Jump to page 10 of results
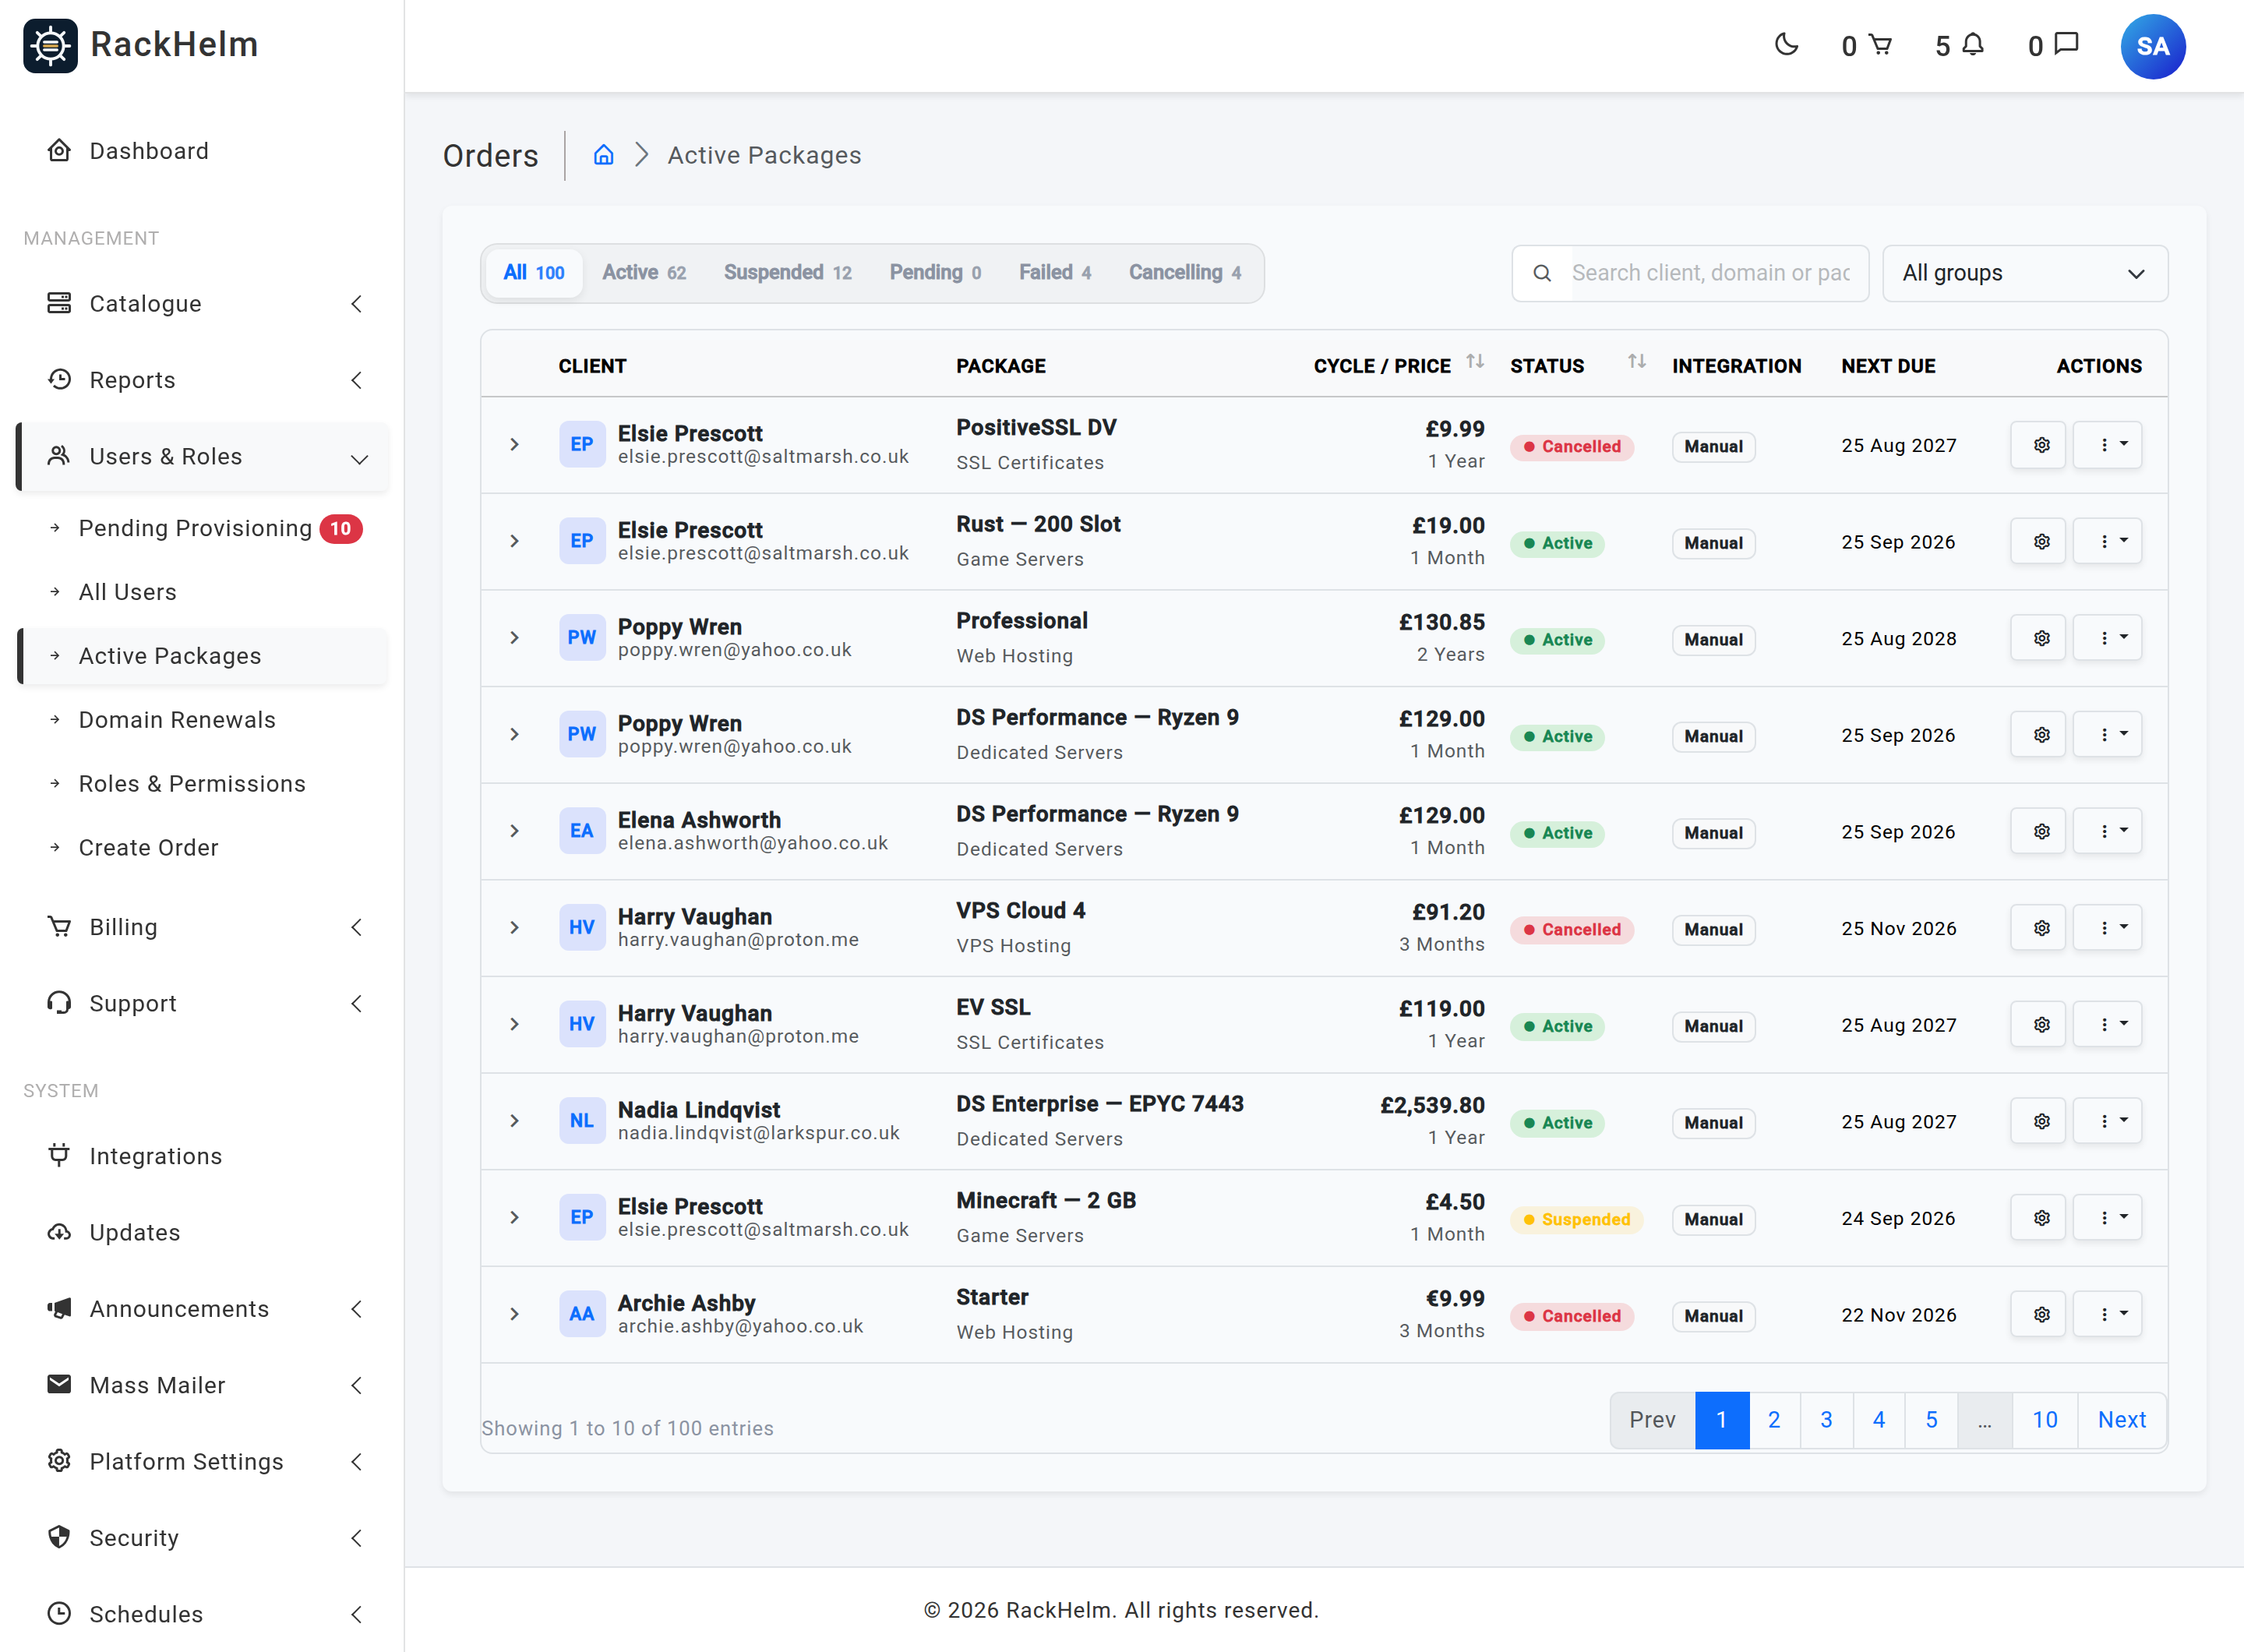The height and width of the screenshot is (1652, 2244). pos(2044,1420)
